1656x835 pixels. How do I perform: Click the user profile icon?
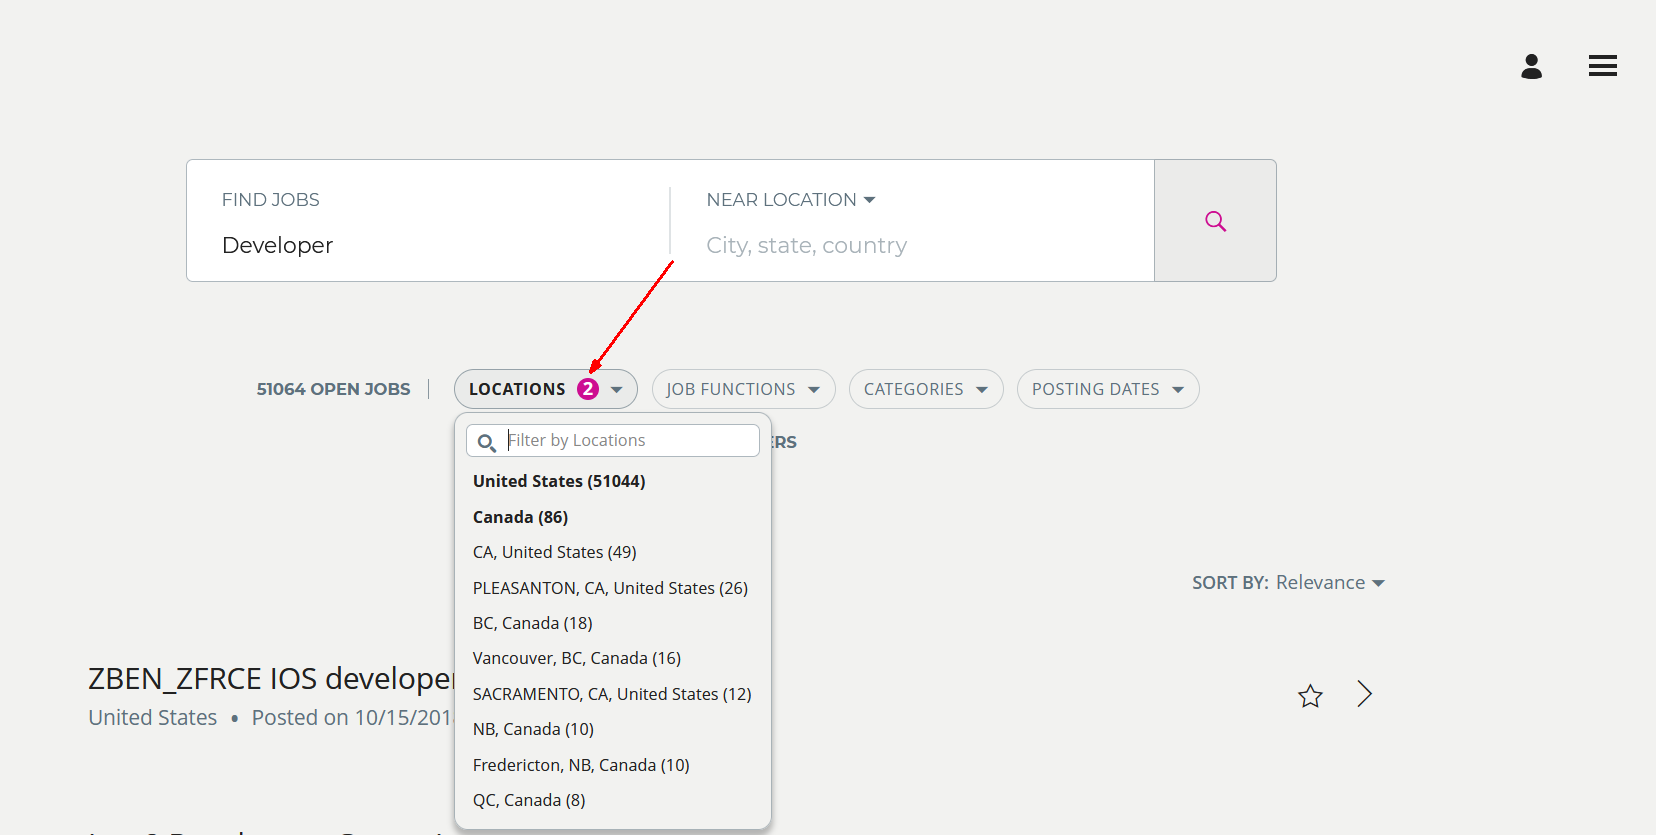[x=1531, y=67]
